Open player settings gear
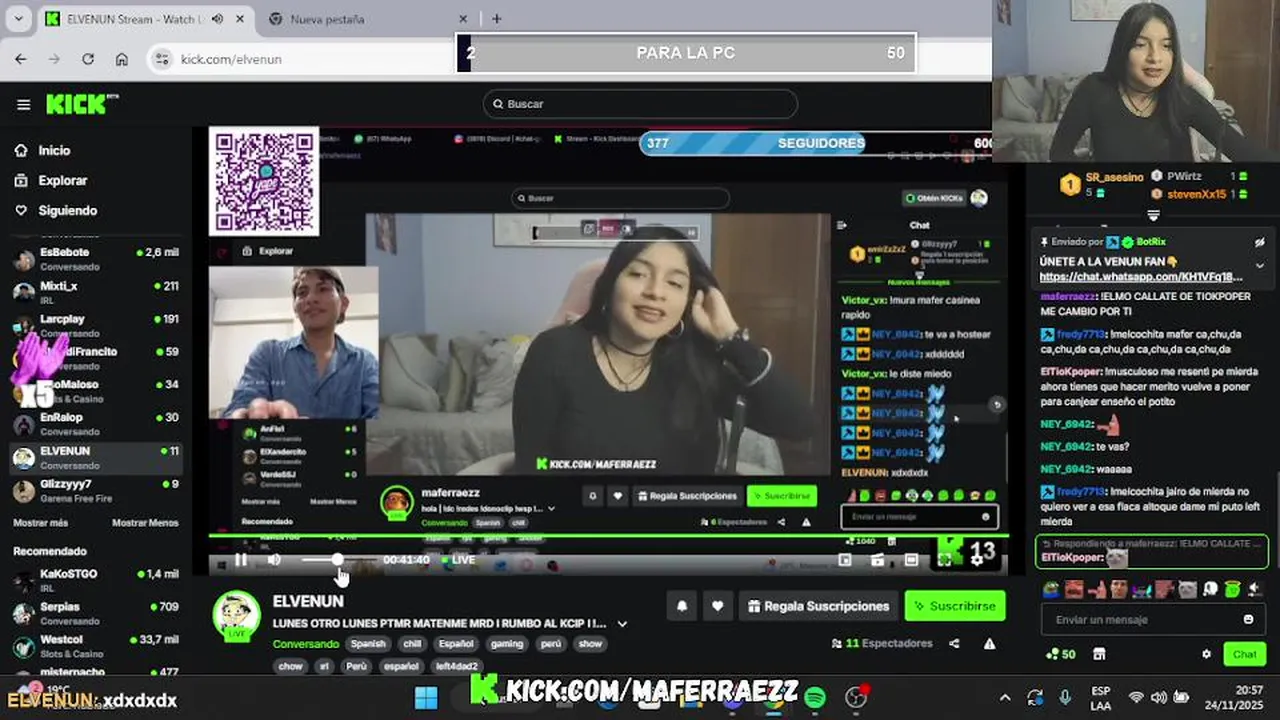The height and width of the screenshot is (720, 1280). (x=977, y=560)
